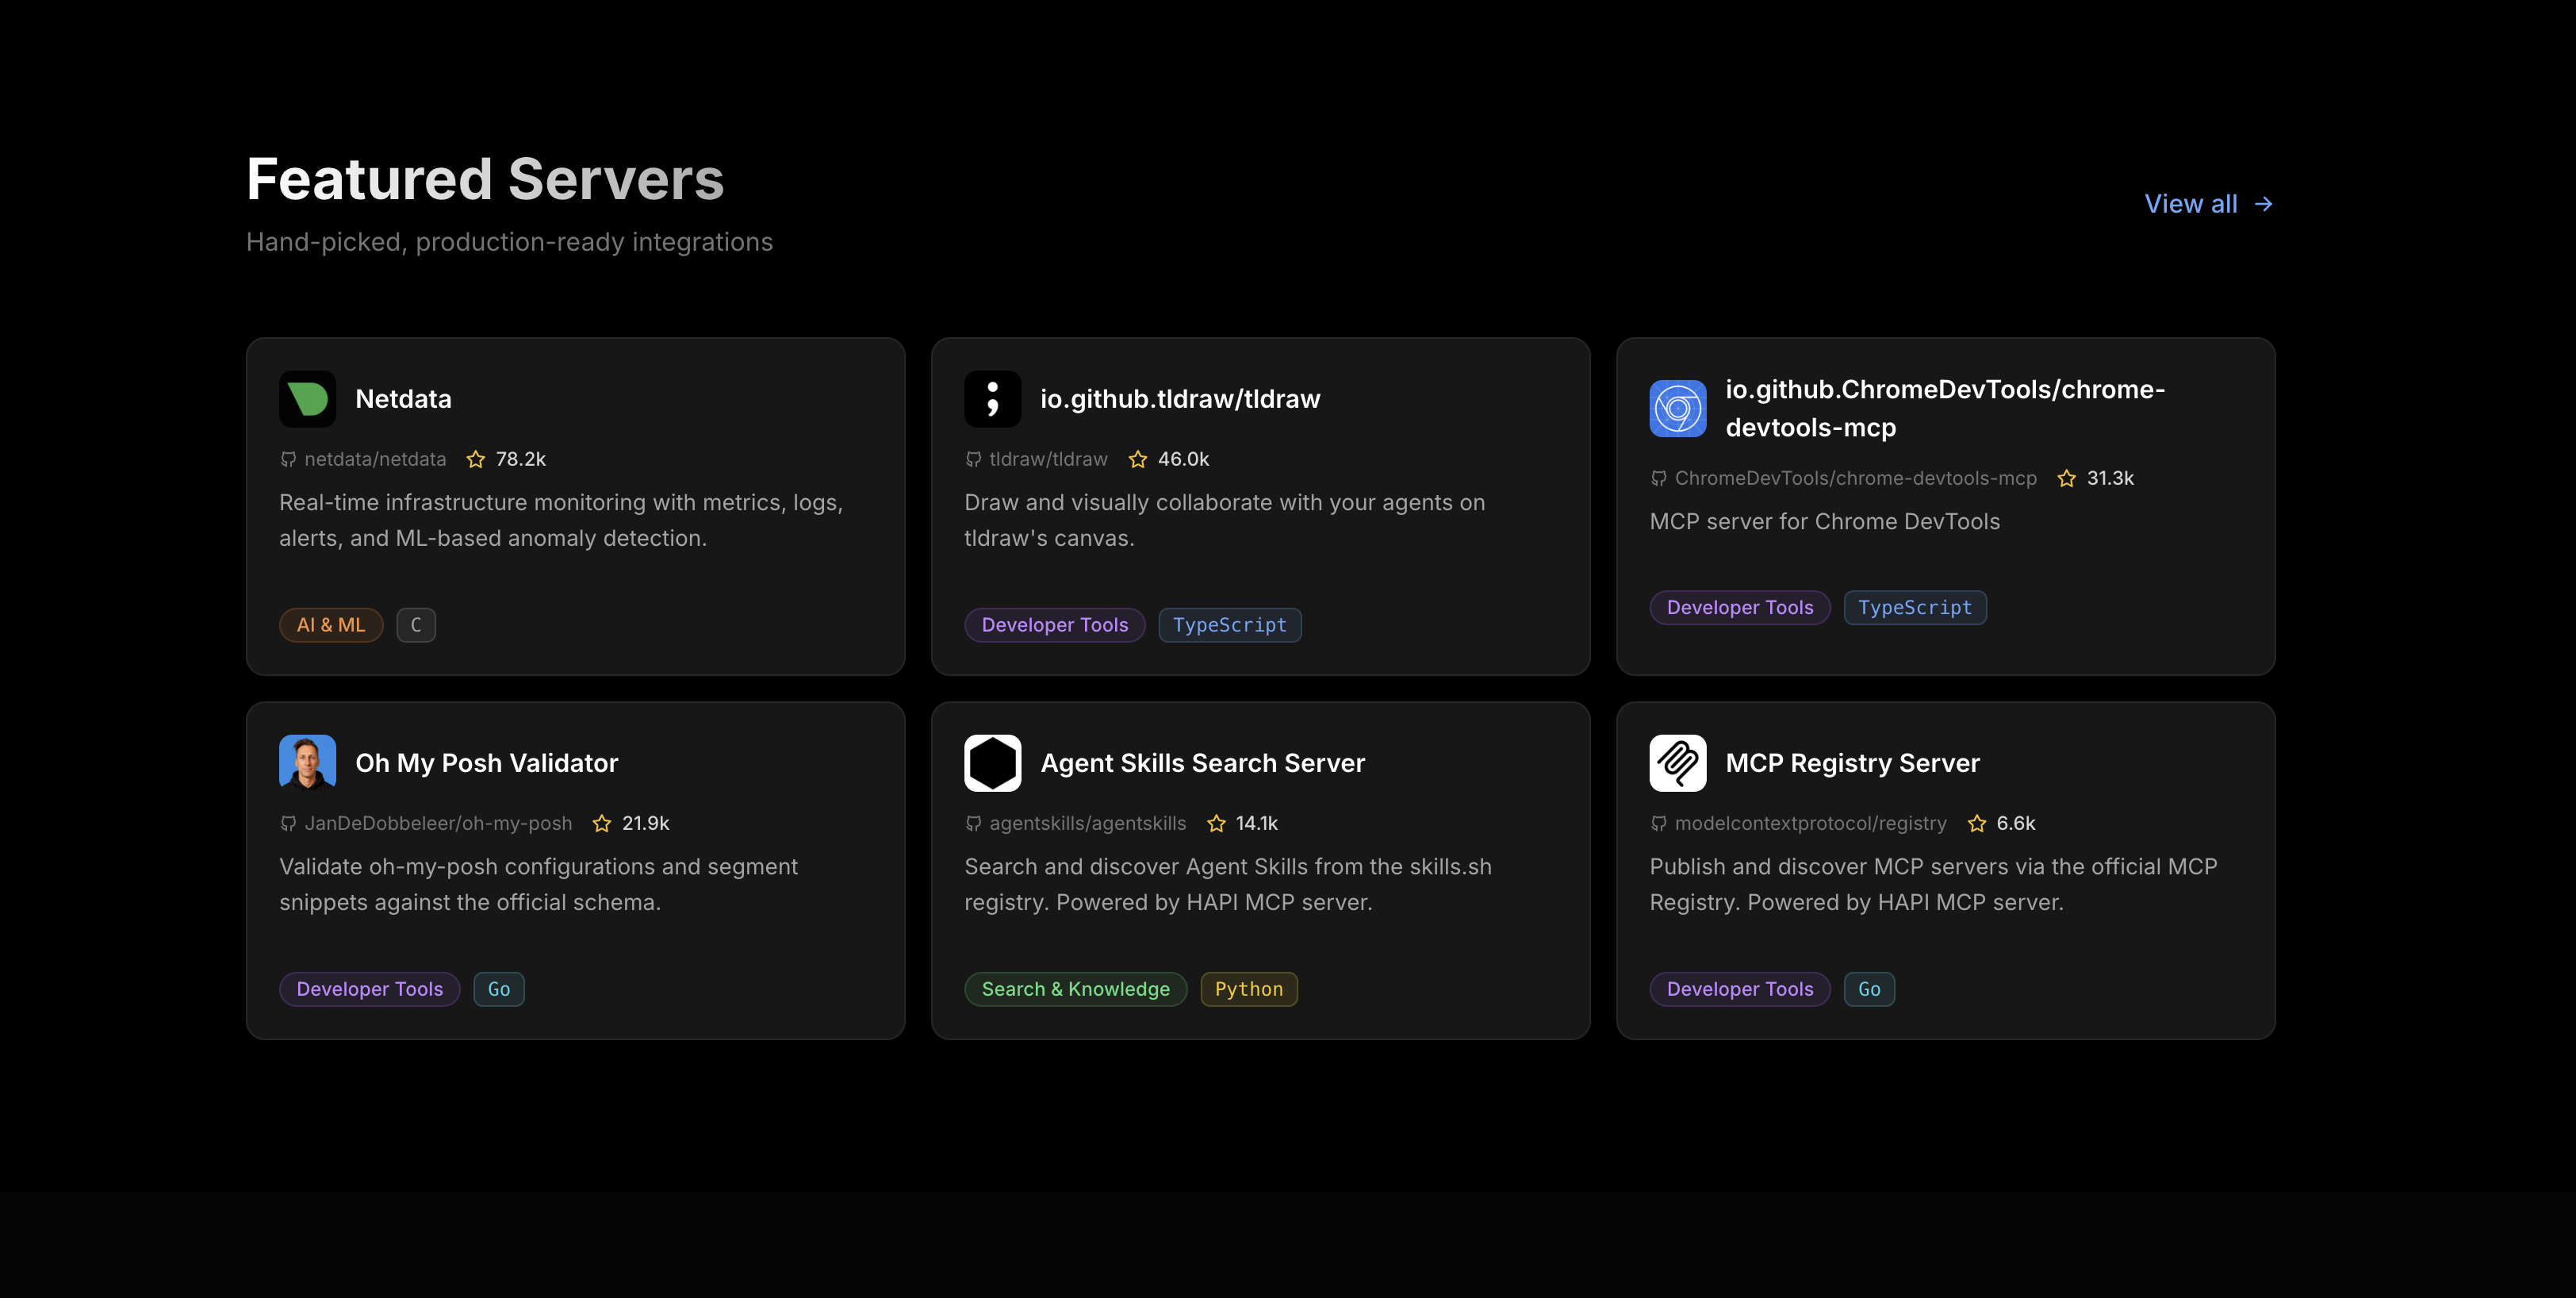
Task: Click GitHub icon next to tldraw/tldraw
Action: tap(973, 459)
